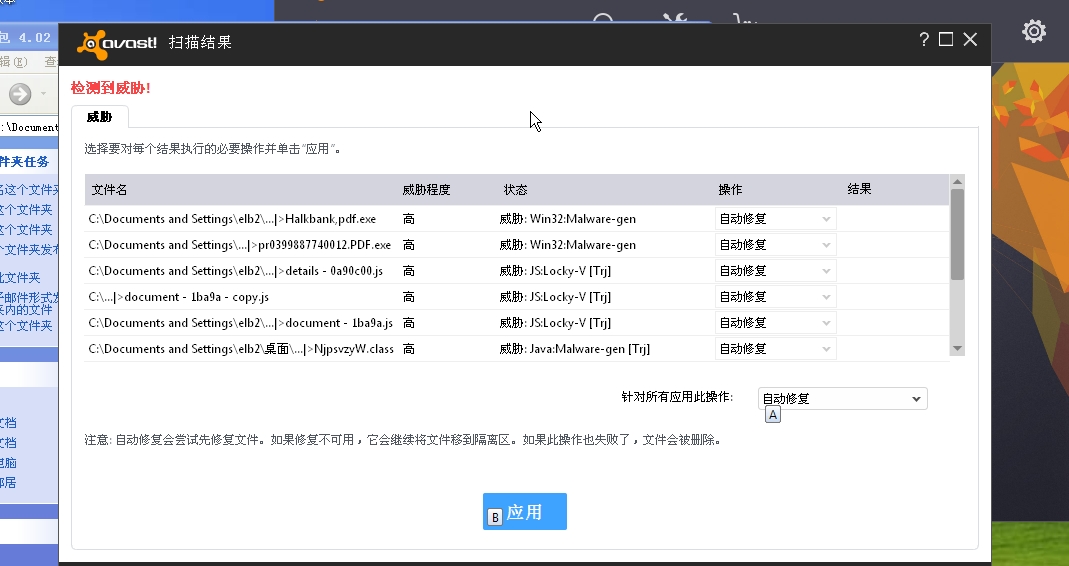The image size is (1069, 566).
Task: Sort by 威胁程度 column header
Action: point(426,190)
